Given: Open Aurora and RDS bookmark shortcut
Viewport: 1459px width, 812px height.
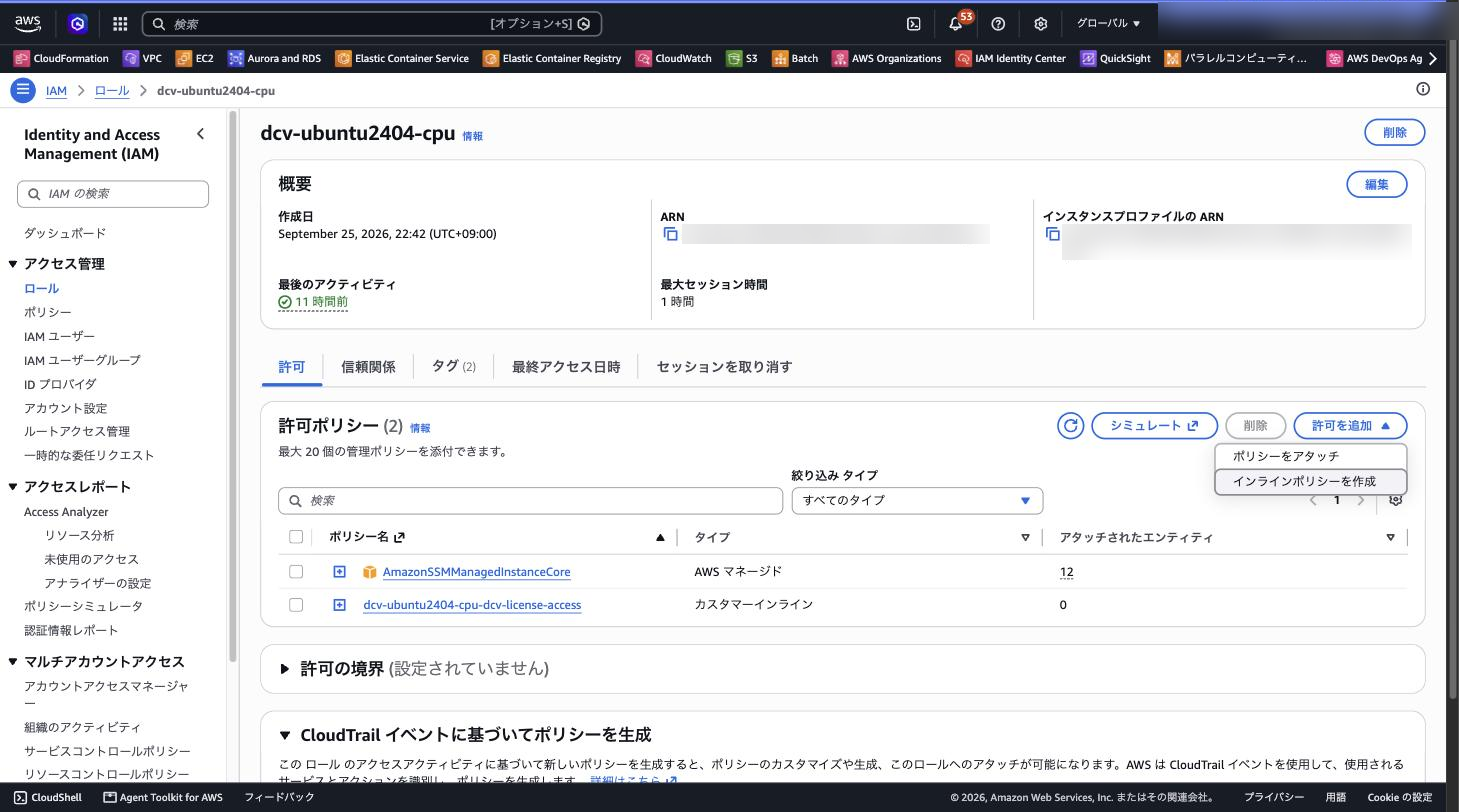Looking at the screenshot, I should 275,58.
